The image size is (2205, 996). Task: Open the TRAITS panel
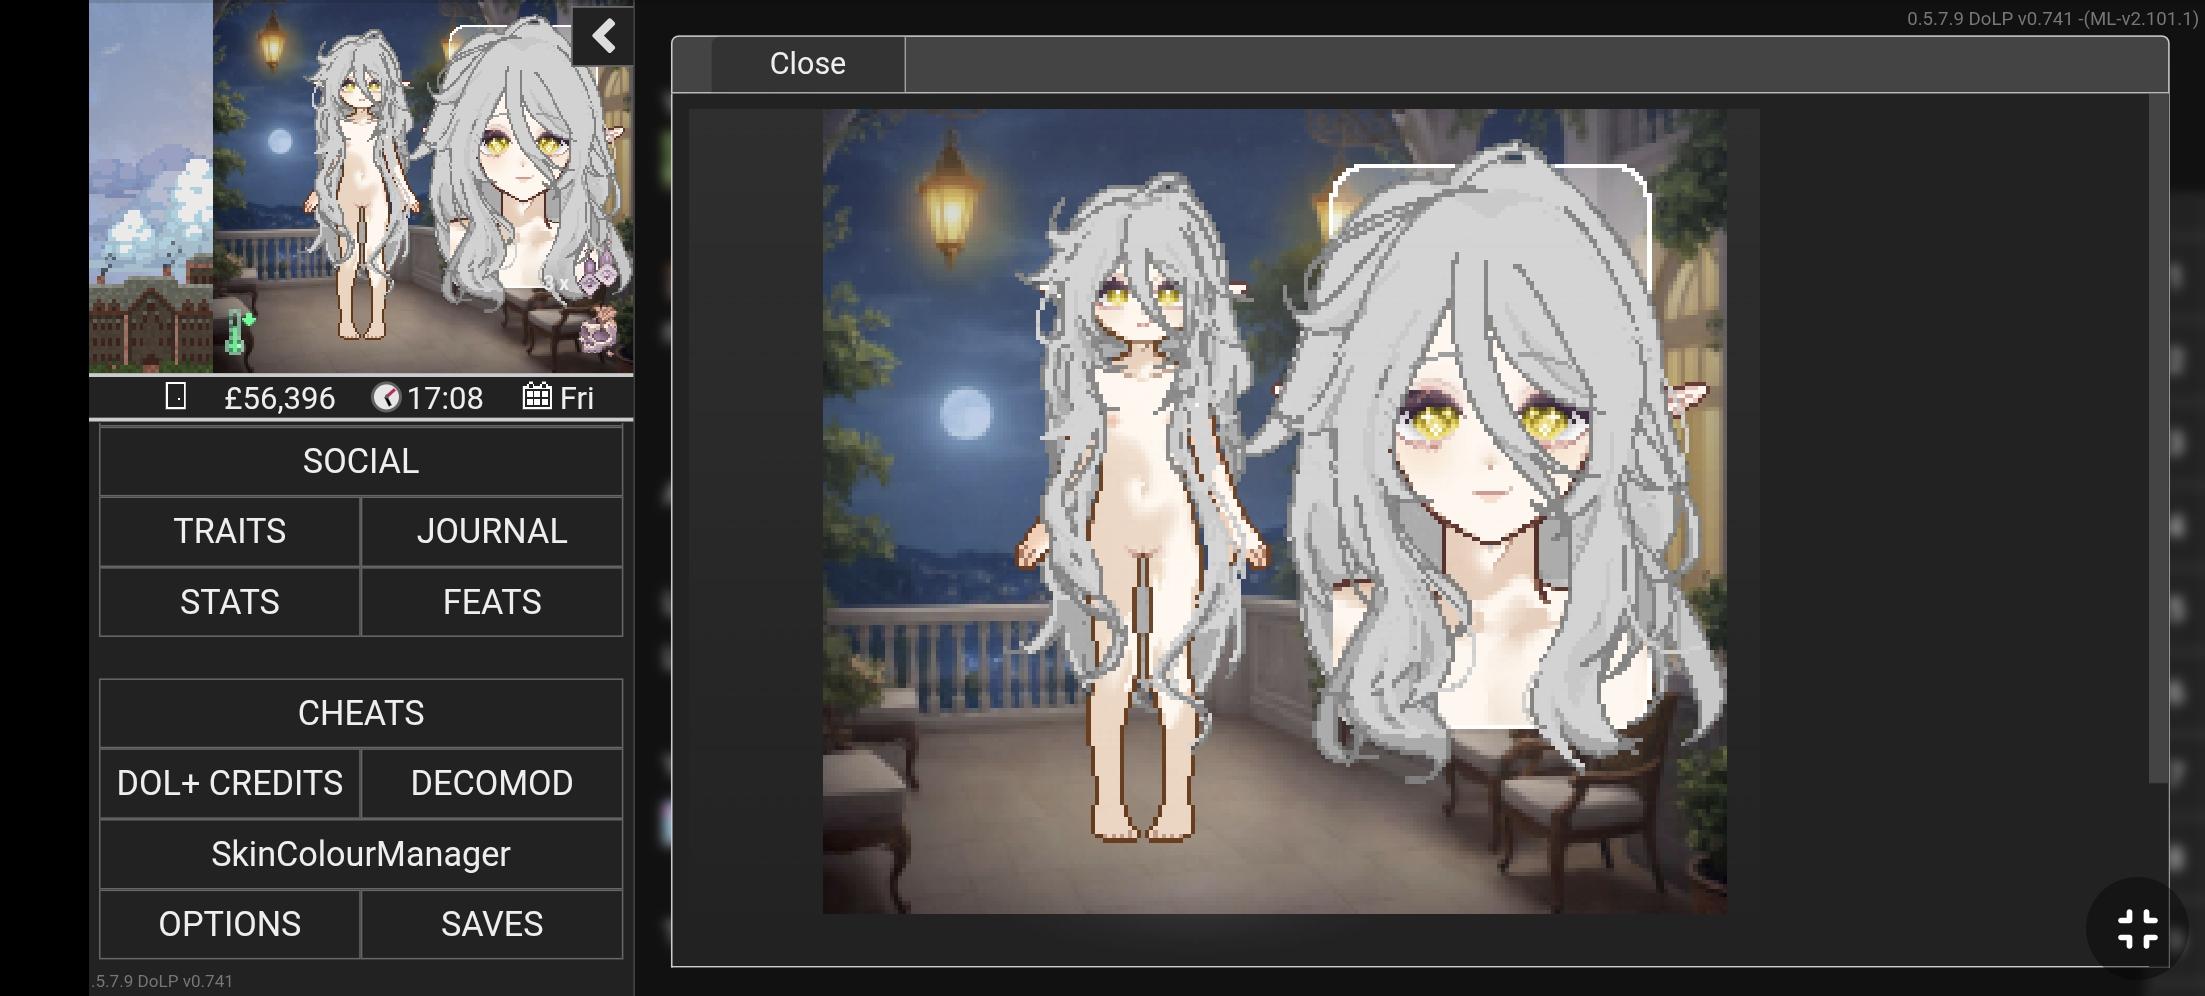point(229,531)
